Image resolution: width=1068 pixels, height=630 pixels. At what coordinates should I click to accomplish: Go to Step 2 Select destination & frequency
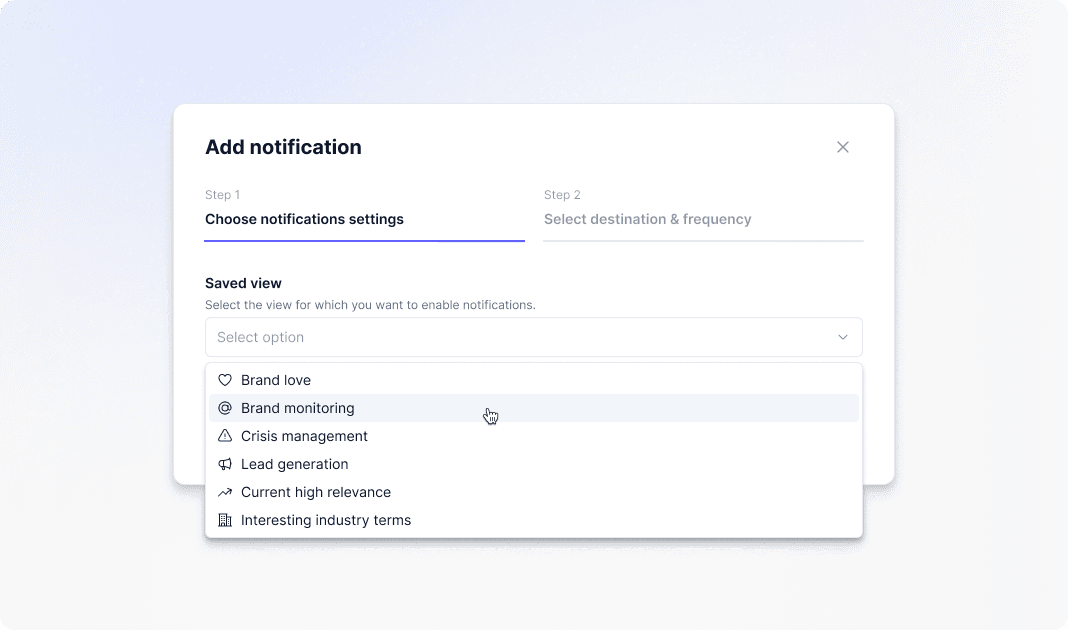coord(647,219)
